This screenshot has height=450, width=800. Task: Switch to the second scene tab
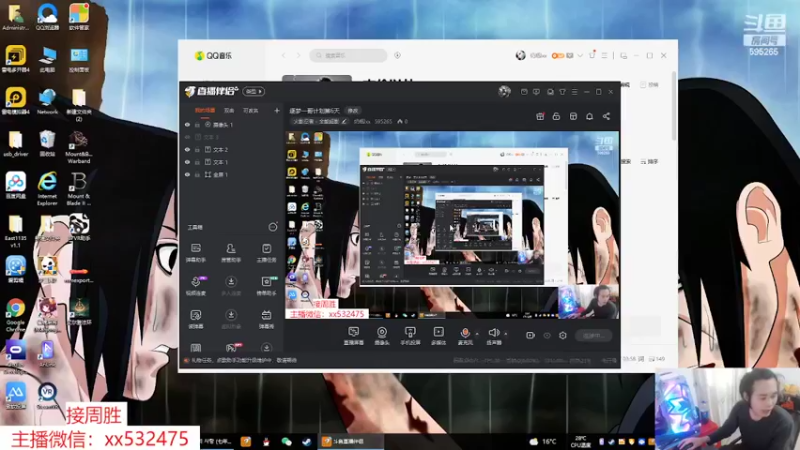[229, 110]
